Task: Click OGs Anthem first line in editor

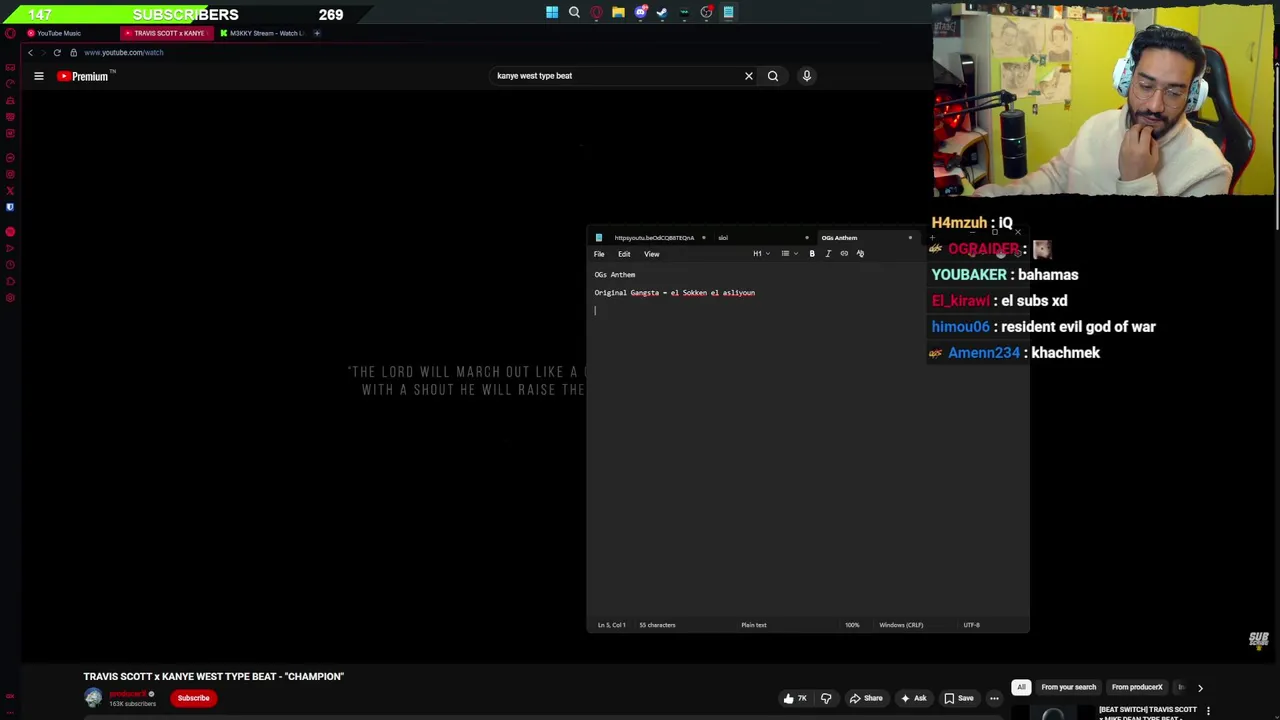Action: coord(615,275)
